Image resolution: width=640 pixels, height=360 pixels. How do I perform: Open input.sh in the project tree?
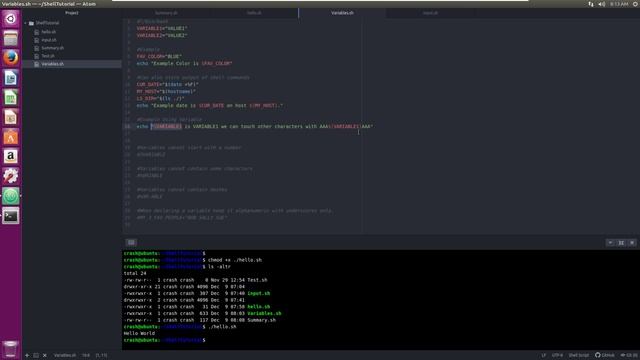49,40
